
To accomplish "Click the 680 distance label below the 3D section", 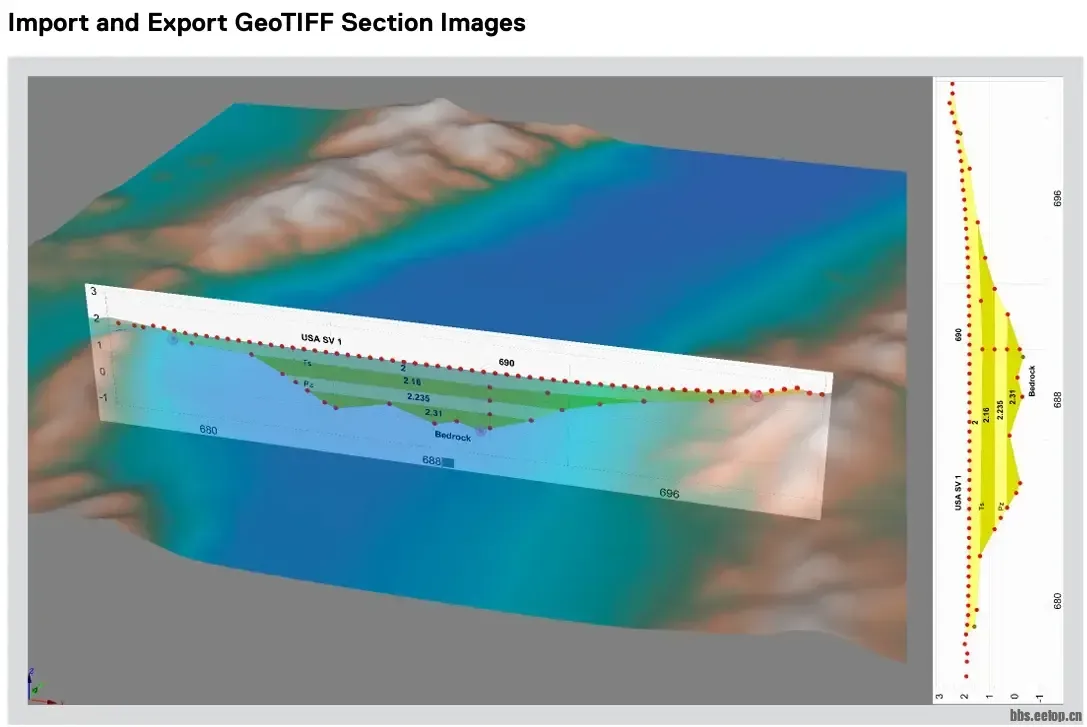I will pyautogui.click(x=208, y=431).
